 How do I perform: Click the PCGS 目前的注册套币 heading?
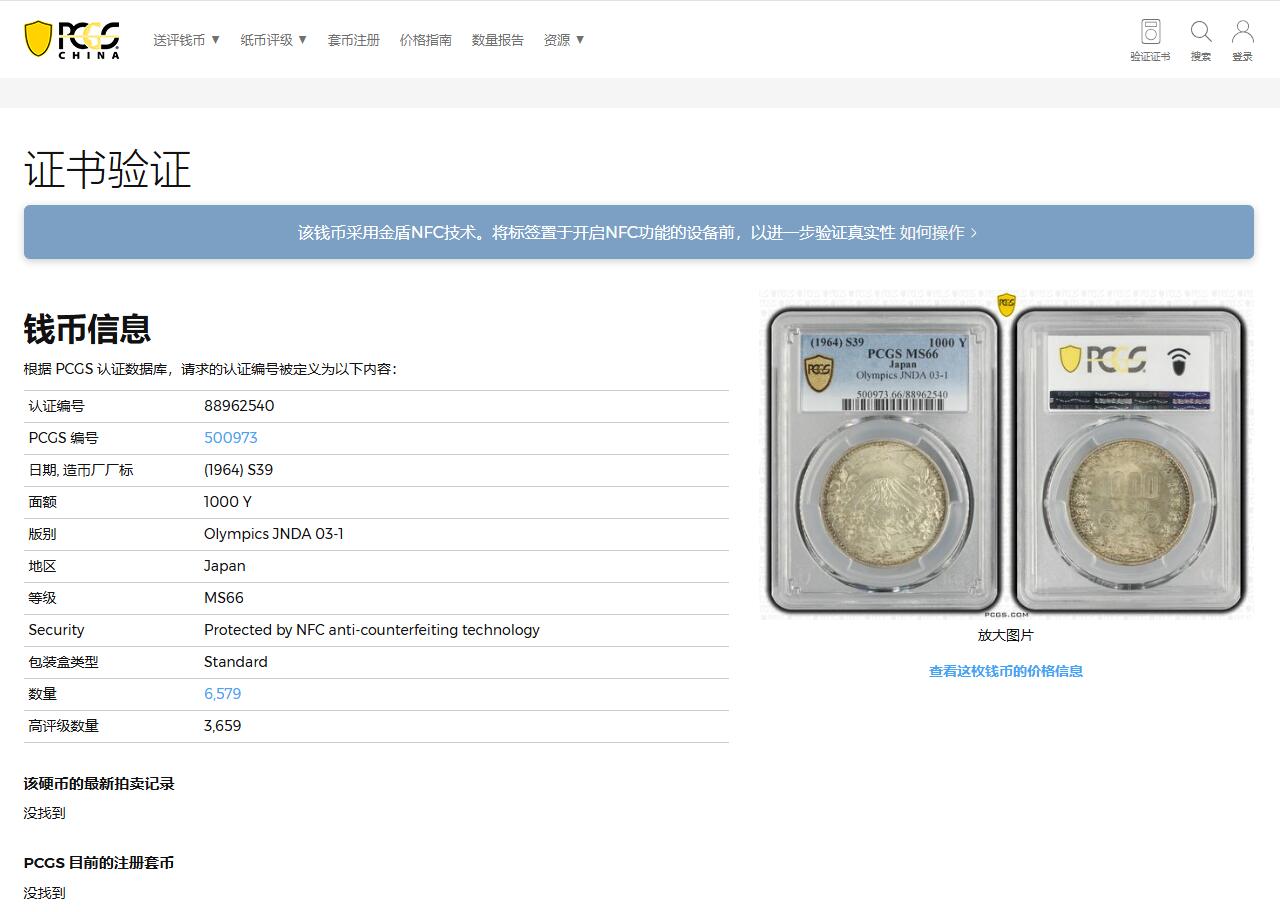tap(99, 863)
